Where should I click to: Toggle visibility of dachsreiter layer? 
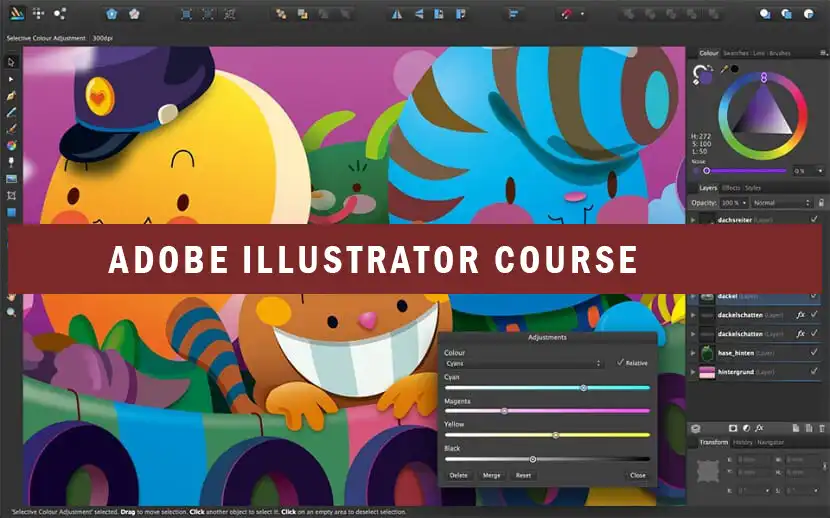(814, 219)
